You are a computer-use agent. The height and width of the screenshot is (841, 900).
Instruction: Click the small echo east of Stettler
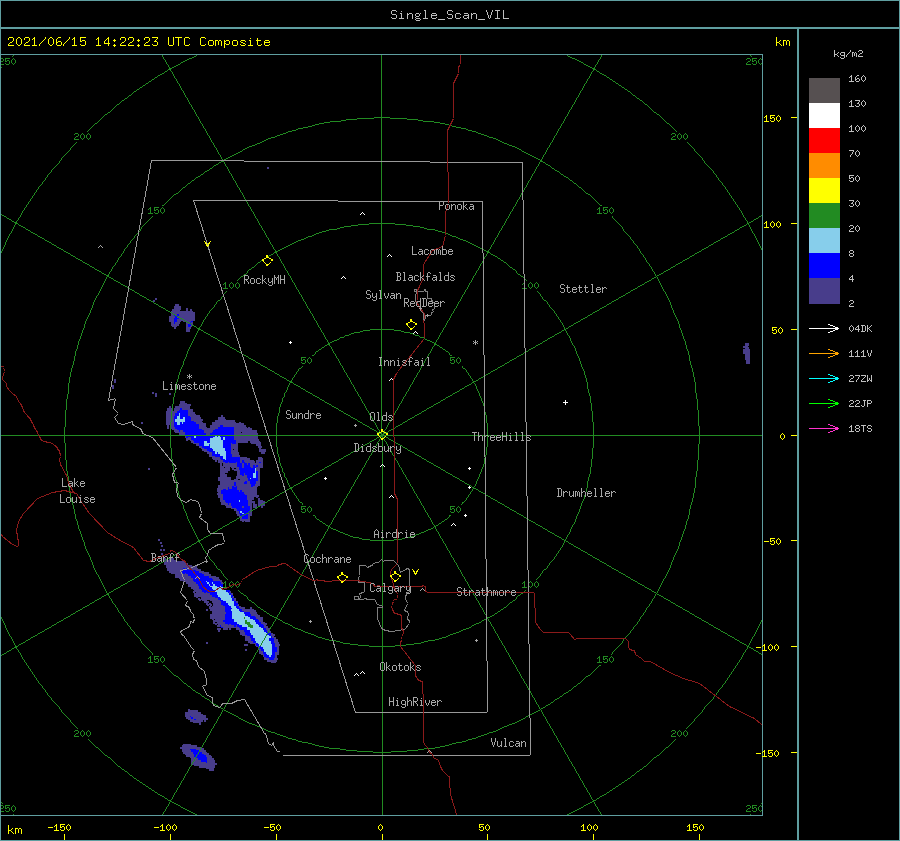746,353
